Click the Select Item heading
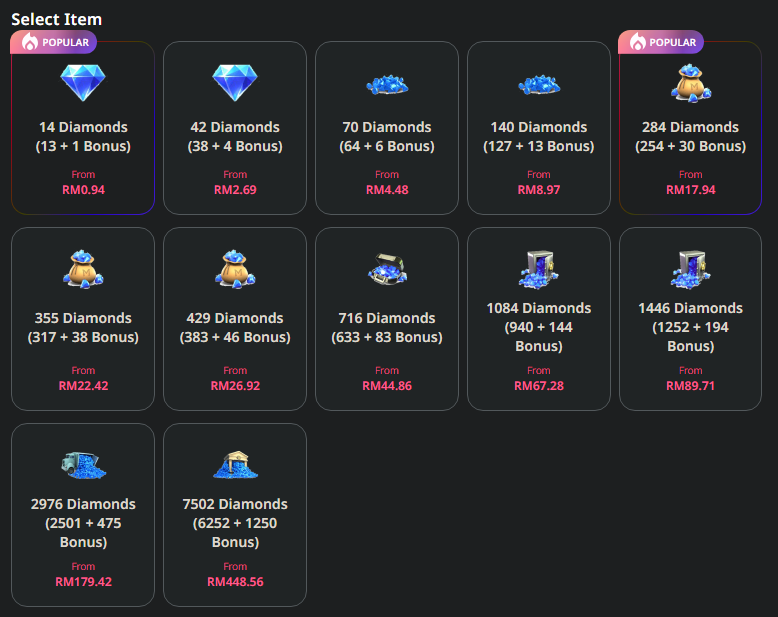Image resolution: width=778 pixels, height=617 pixels. [56, 19]
